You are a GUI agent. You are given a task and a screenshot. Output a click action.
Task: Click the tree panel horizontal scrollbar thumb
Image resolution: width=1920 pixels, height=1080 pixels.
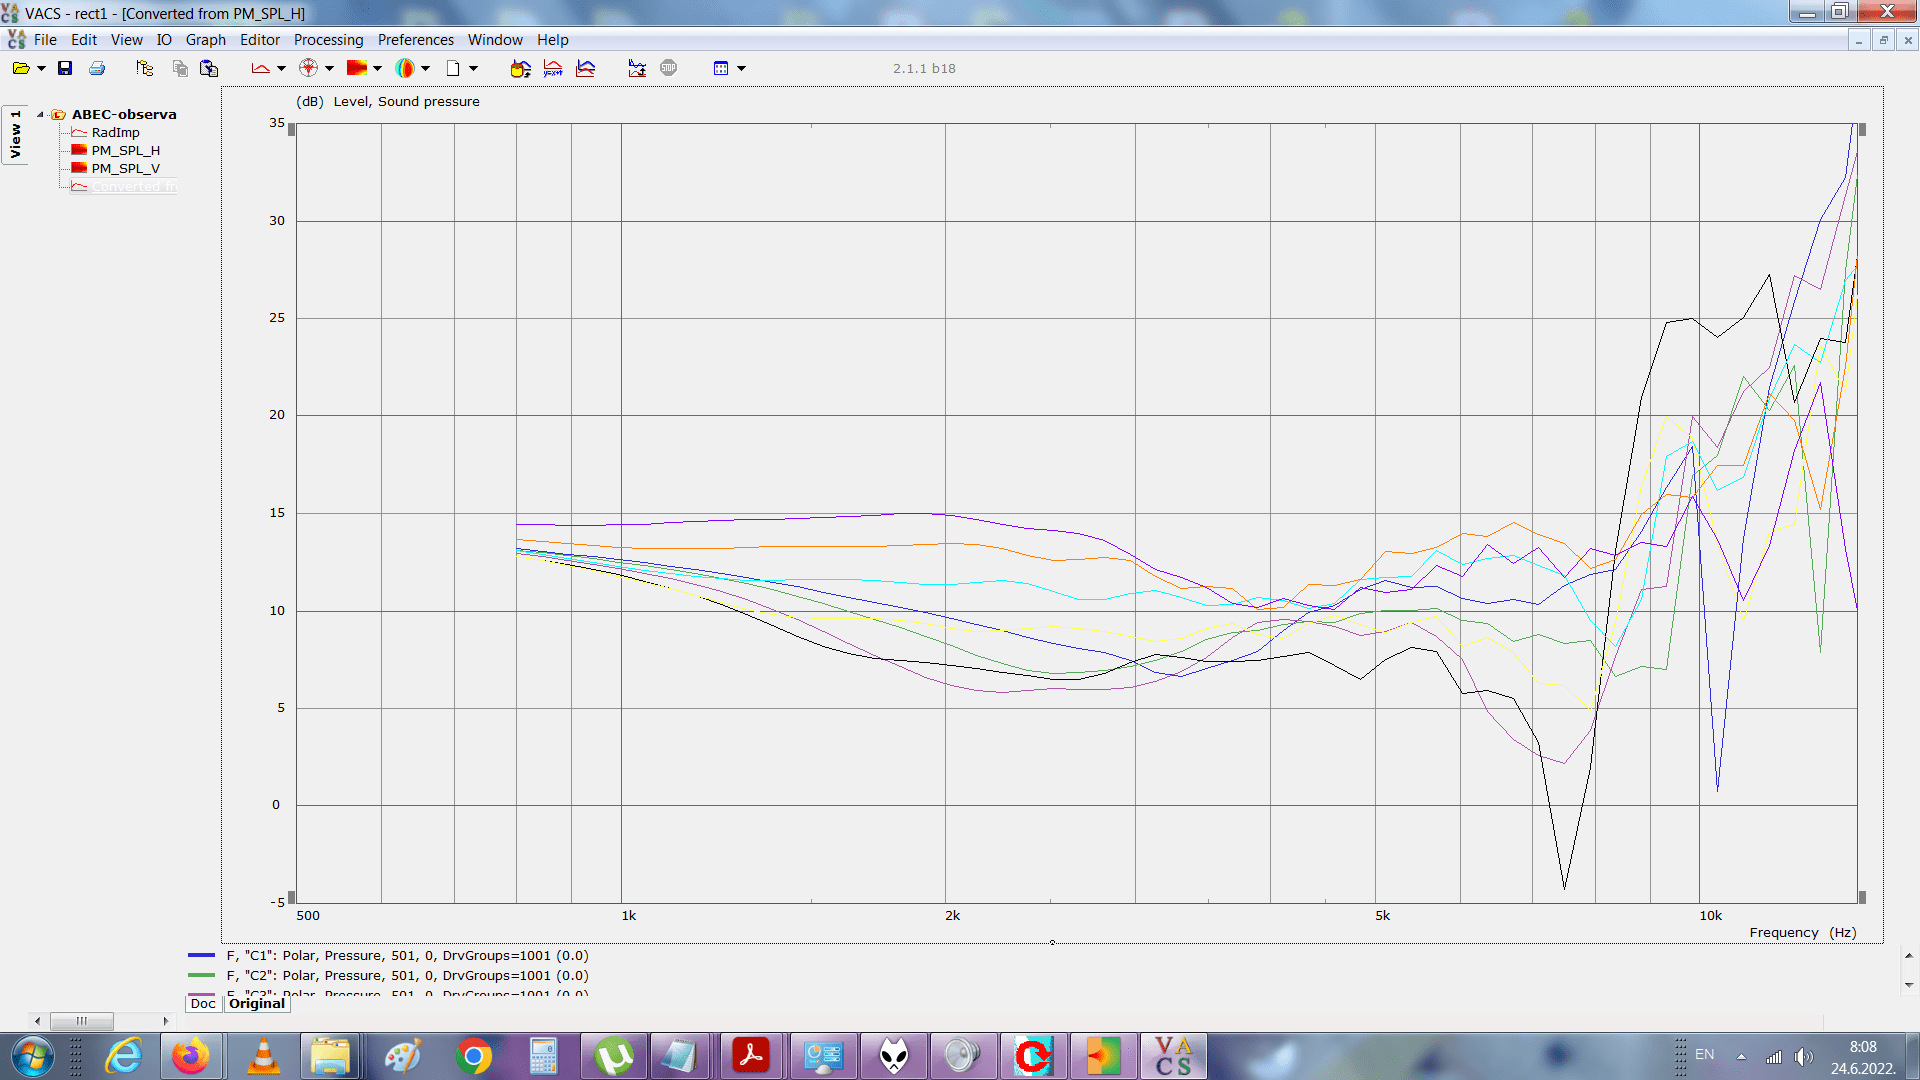82,1021
